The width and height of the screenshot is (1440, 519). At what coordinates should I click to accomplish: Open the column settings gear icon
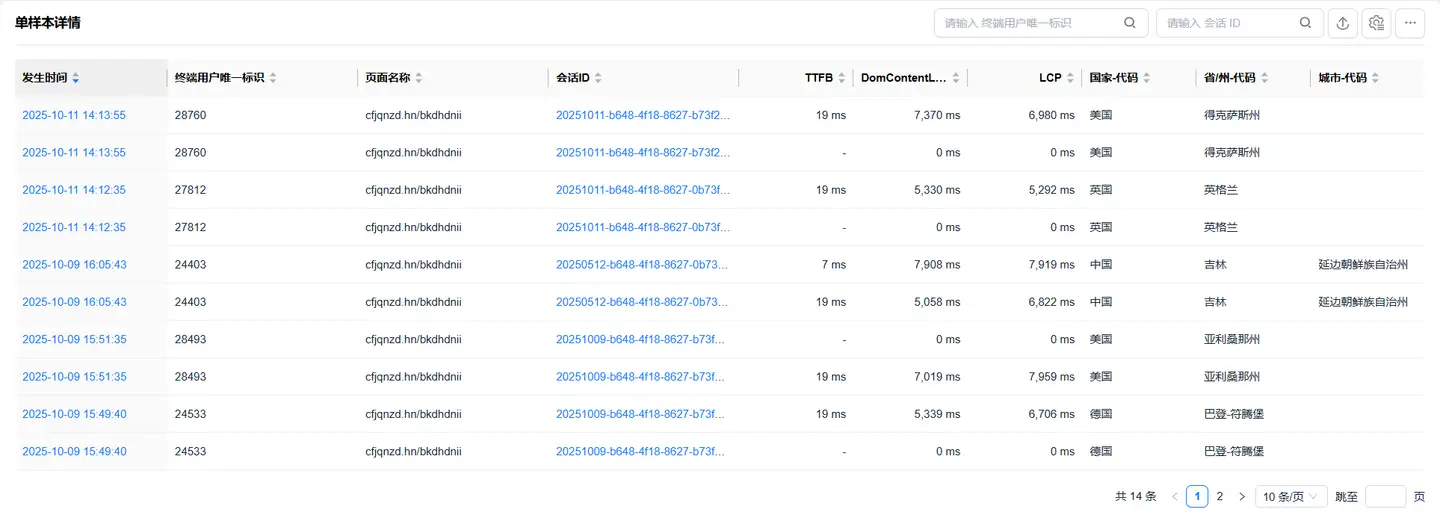1376,23
